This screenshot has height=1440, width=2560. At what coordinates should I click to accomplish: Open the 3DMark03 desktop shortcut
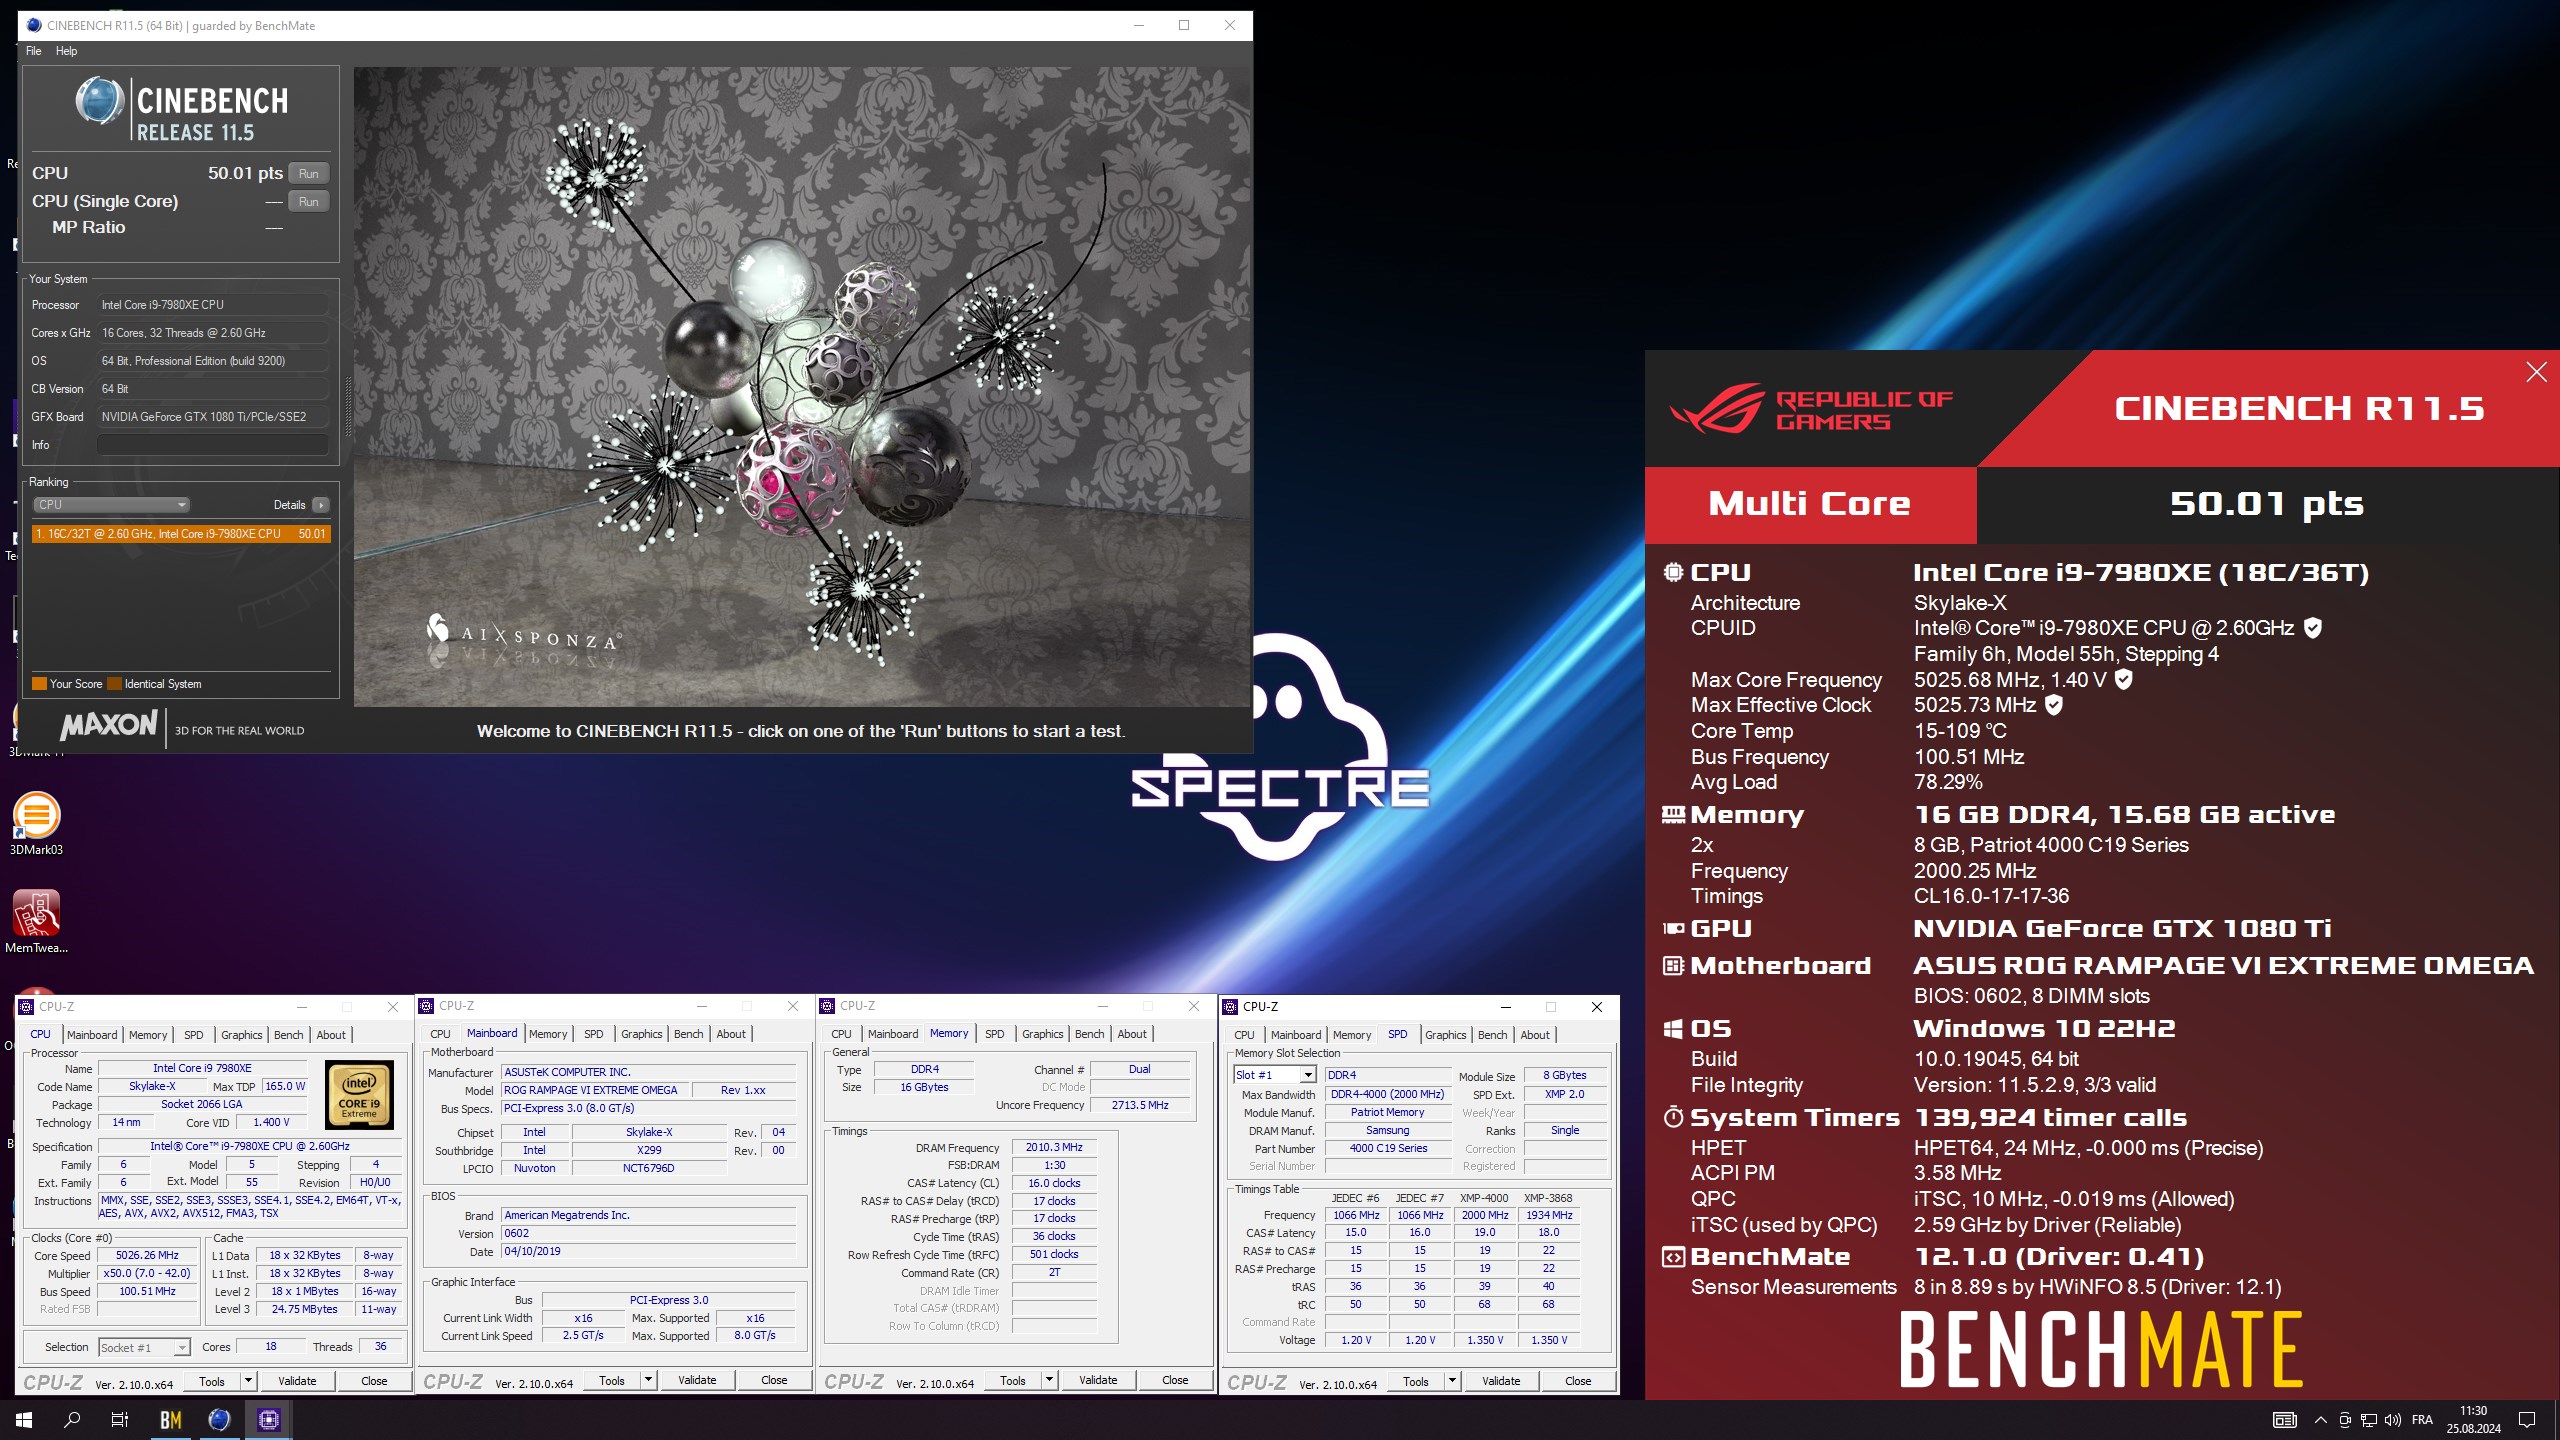tap(36, 823)
